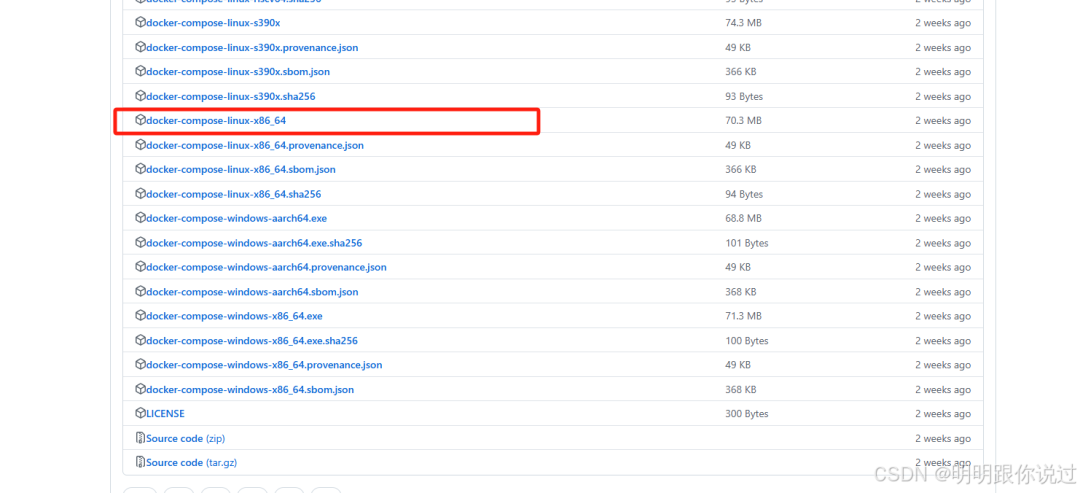Viewport: 1080px width, 493px height.
Task: Open the docker-compose-linux-s390x.sbom.json link
Action: tap(238, 72)
